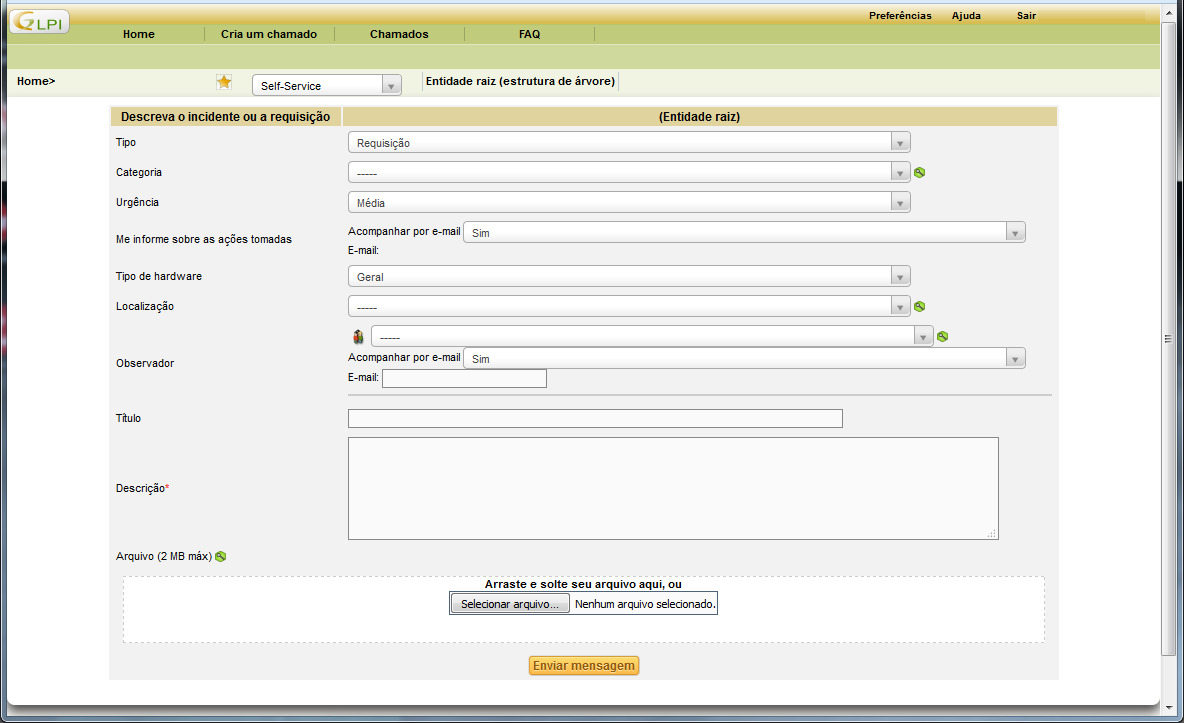Expand the Urgência dropdown set to Média
This screenshot has height=723, width=1184.
(x=628, y=203)
